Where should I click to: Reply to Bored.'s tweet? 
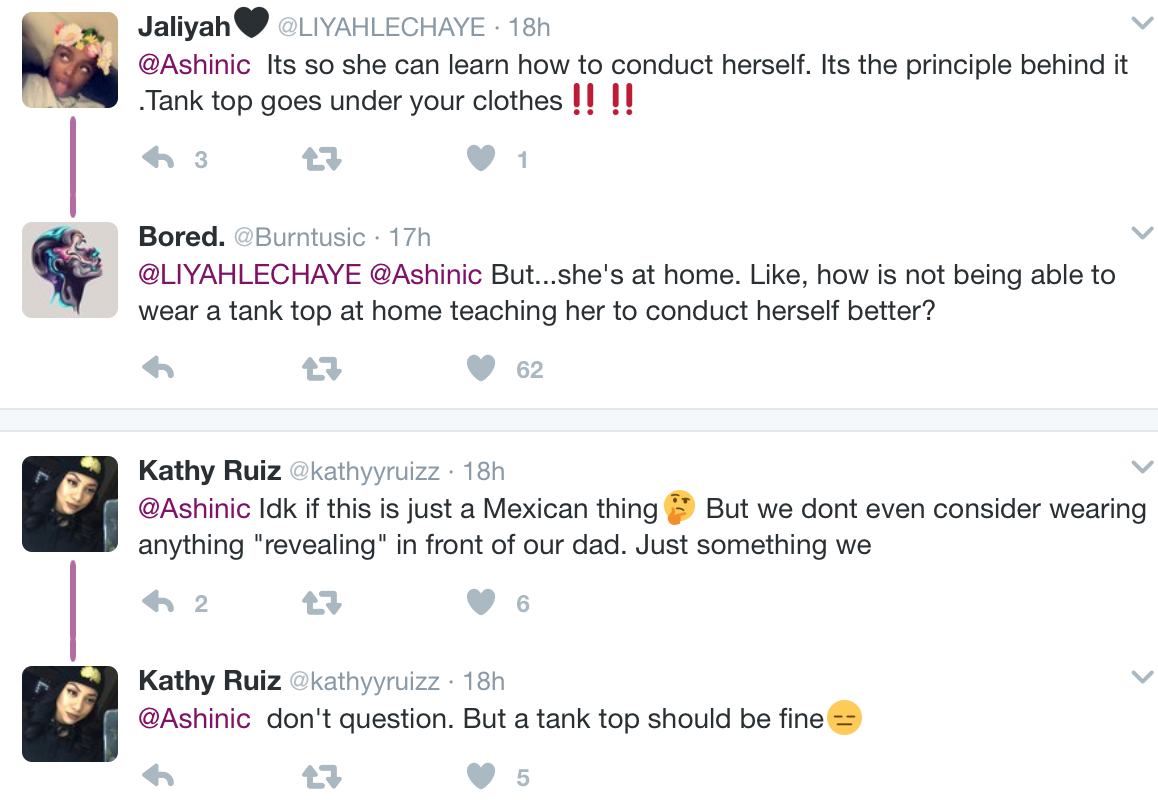[159, 369]
